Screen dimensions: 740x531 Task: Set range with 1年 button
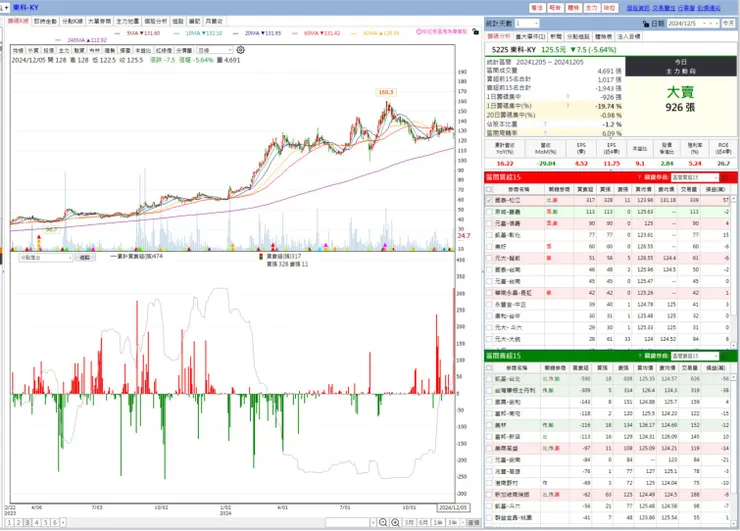[438, 523]
